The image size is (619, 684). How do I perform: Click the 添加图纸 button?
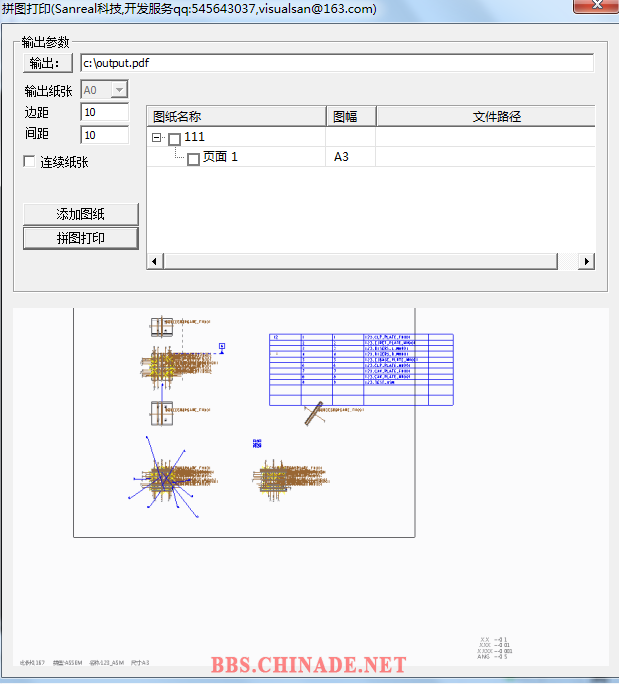point(81,214)
